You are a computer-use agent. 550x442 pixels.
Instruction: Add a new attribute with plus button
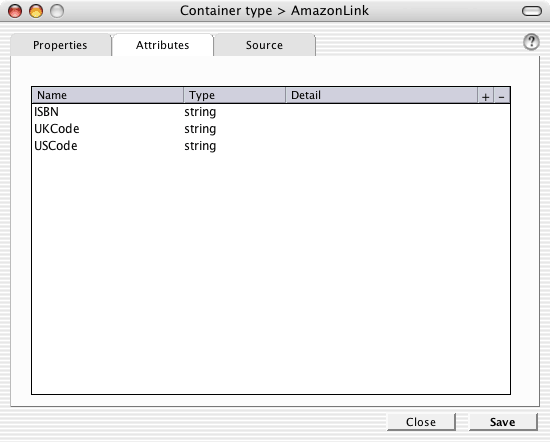485,96
